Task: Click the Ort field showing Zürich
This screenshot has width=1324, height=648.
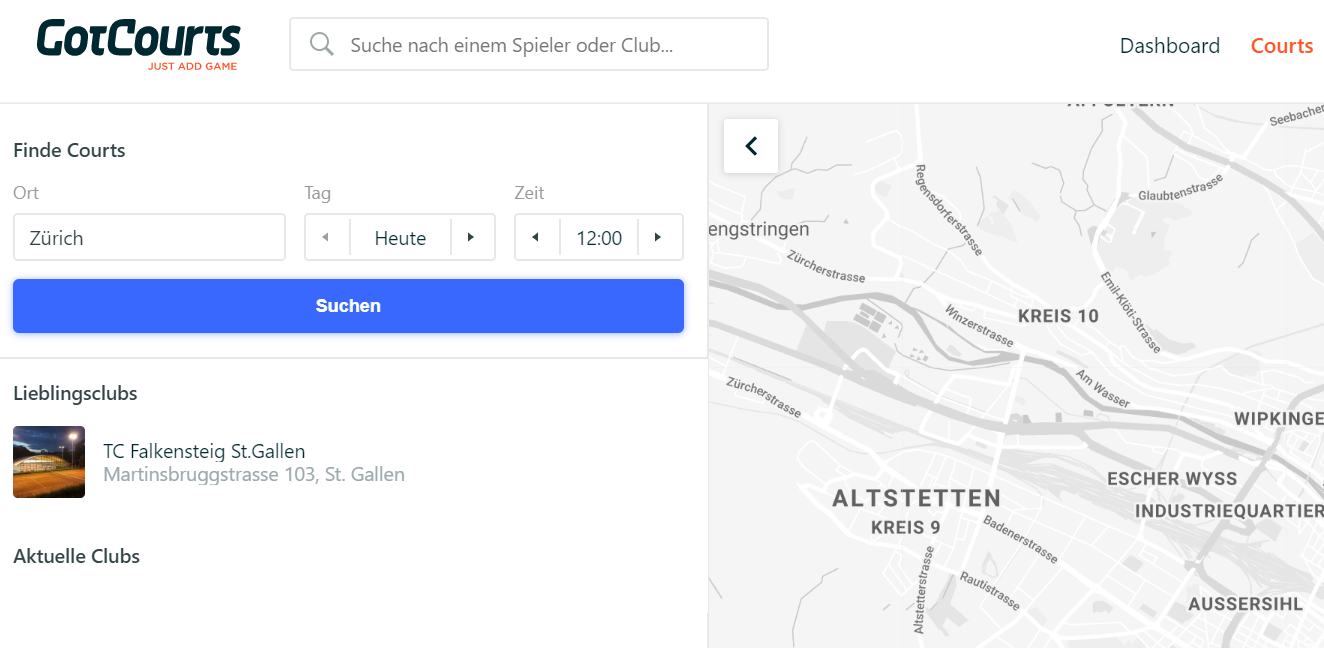Action: (149, 238)
